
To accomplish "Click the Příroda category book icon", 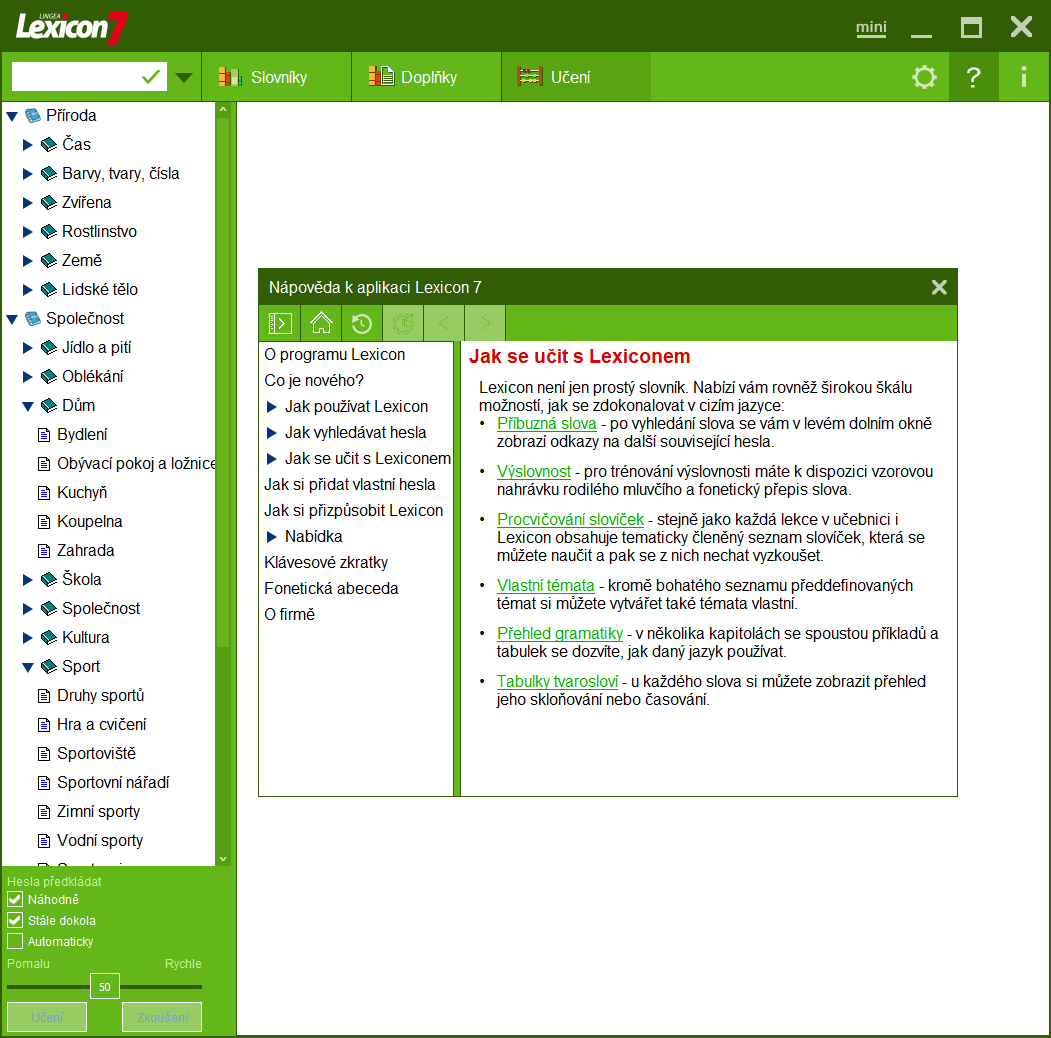I will [32, 116].
